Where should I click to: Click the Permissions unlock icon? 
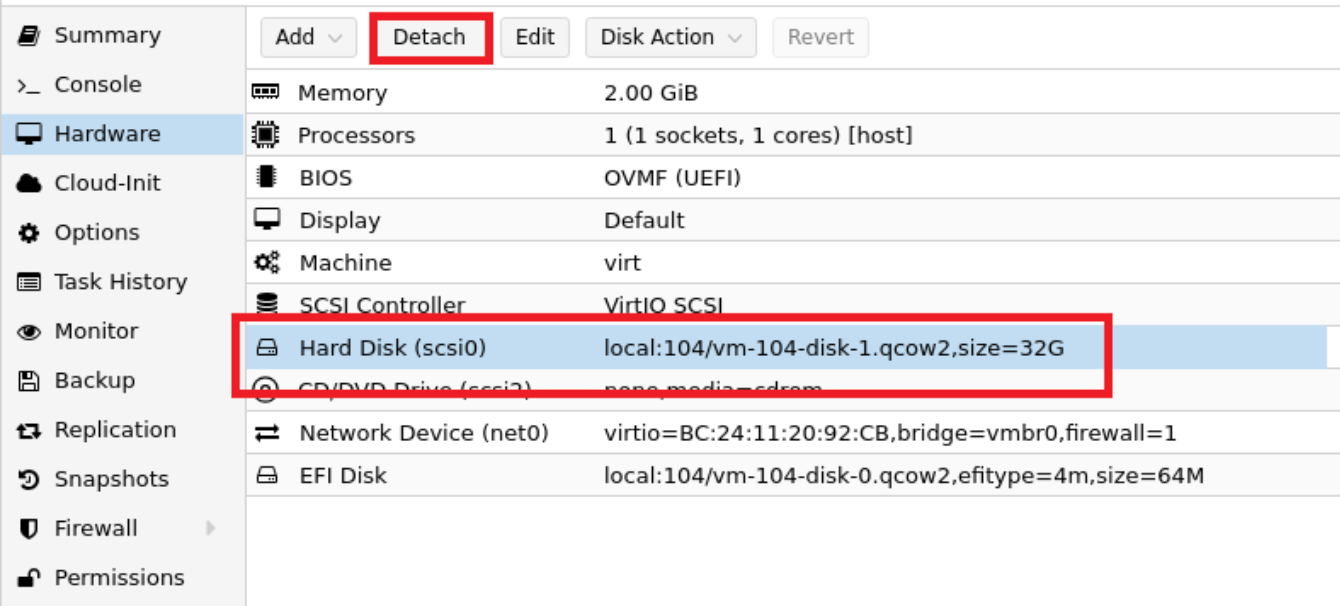coord(29,578)
